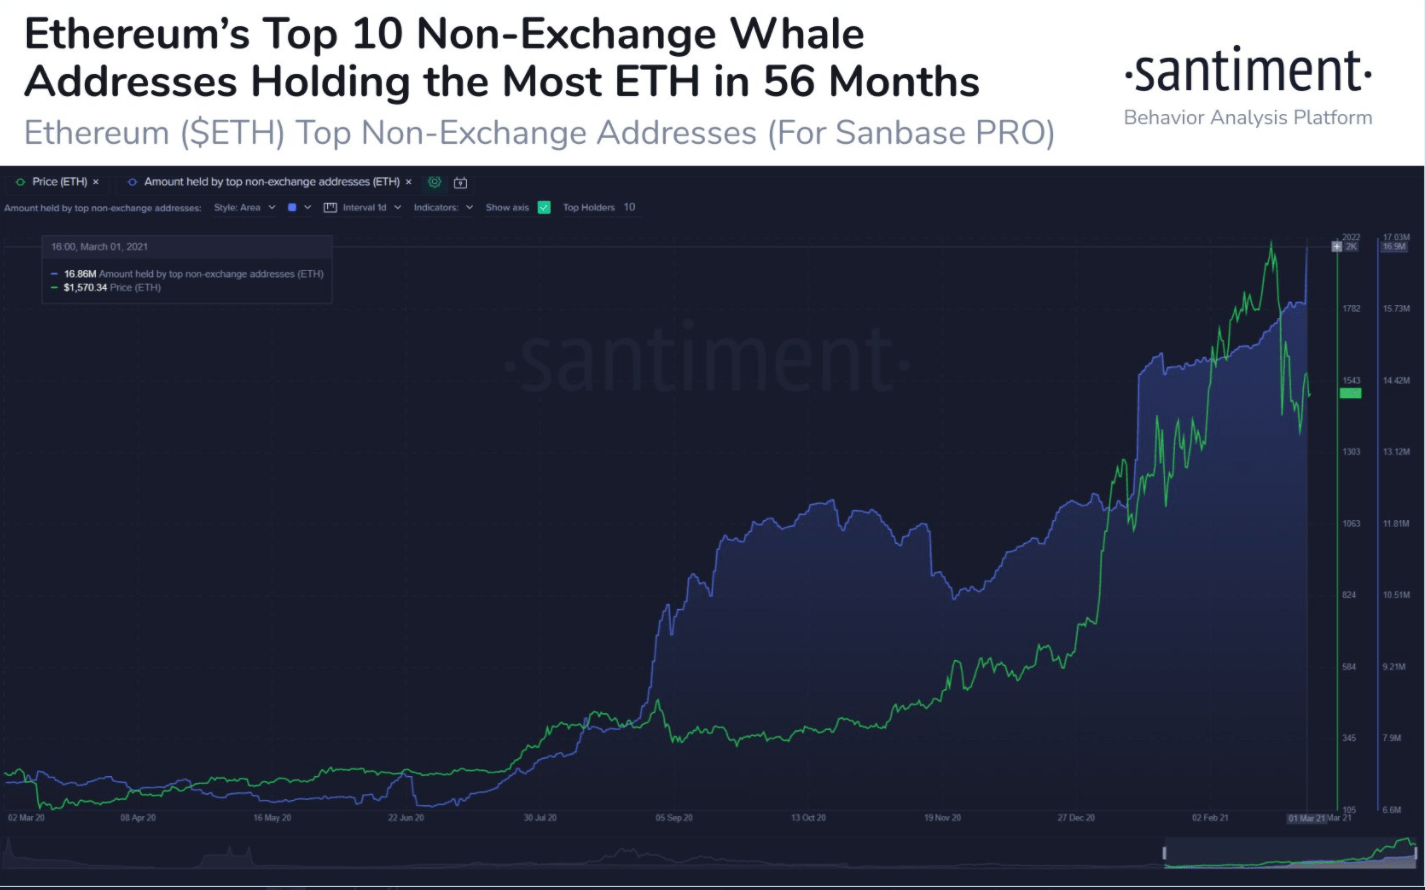Expand the Indicators dropdown
The width and height of the screenshot is (1425, 890).
point(443,207)
